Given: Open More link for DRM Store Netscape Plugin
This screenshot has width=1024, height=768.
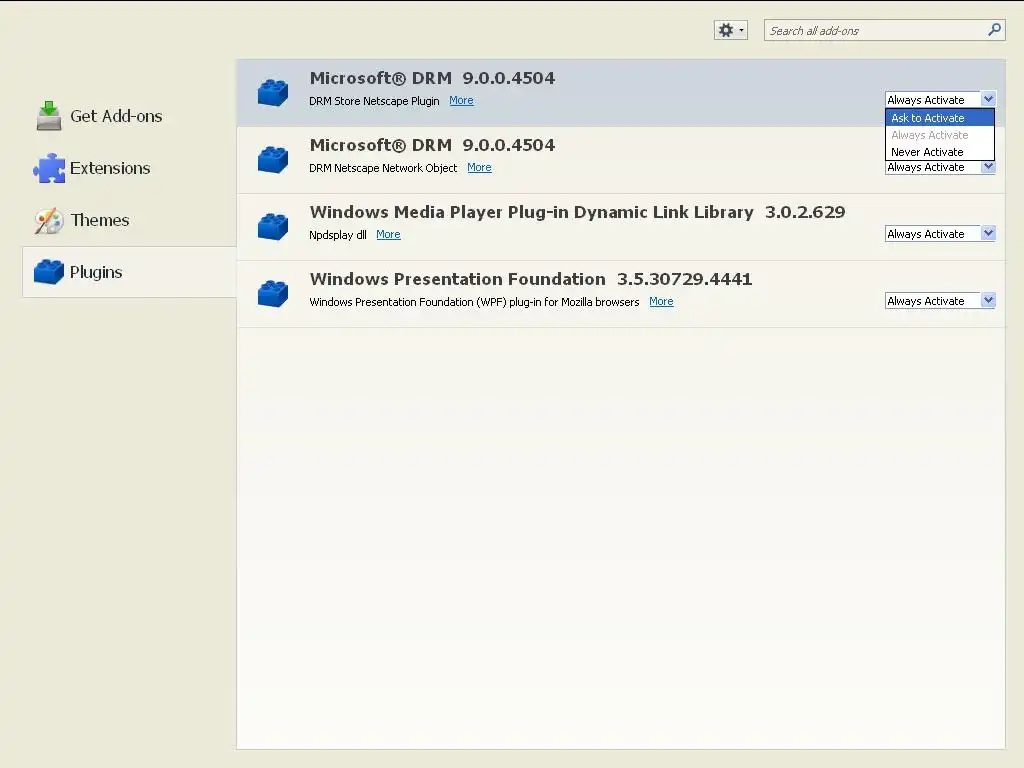Looking at the screenshot, I should tap(461, 101).
